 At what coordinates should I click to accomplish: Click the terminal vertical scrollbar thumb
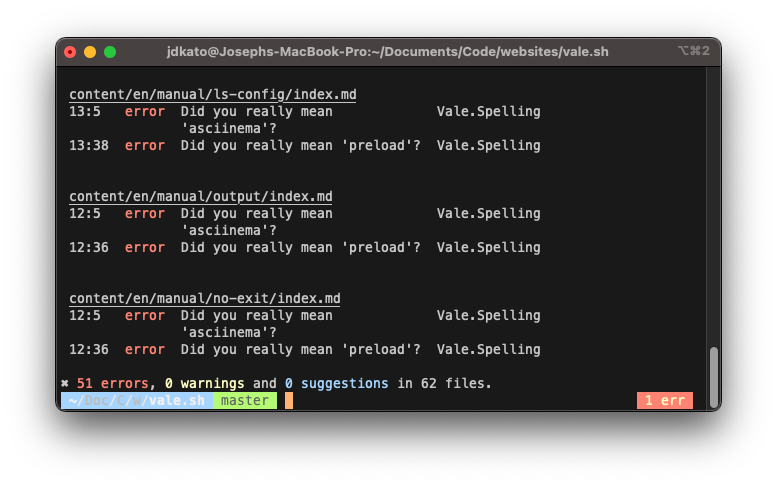pyautogui.click(x=714, y=377)
